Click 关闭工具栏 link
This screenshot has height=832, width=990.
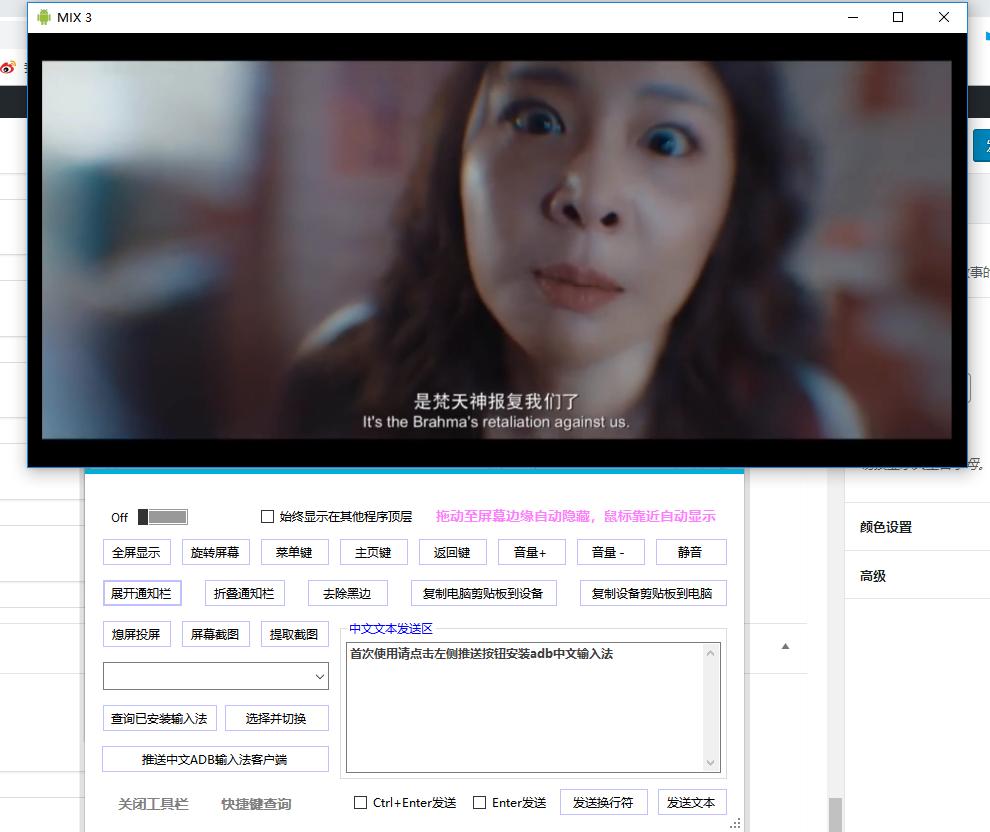(x=153, y=804)
